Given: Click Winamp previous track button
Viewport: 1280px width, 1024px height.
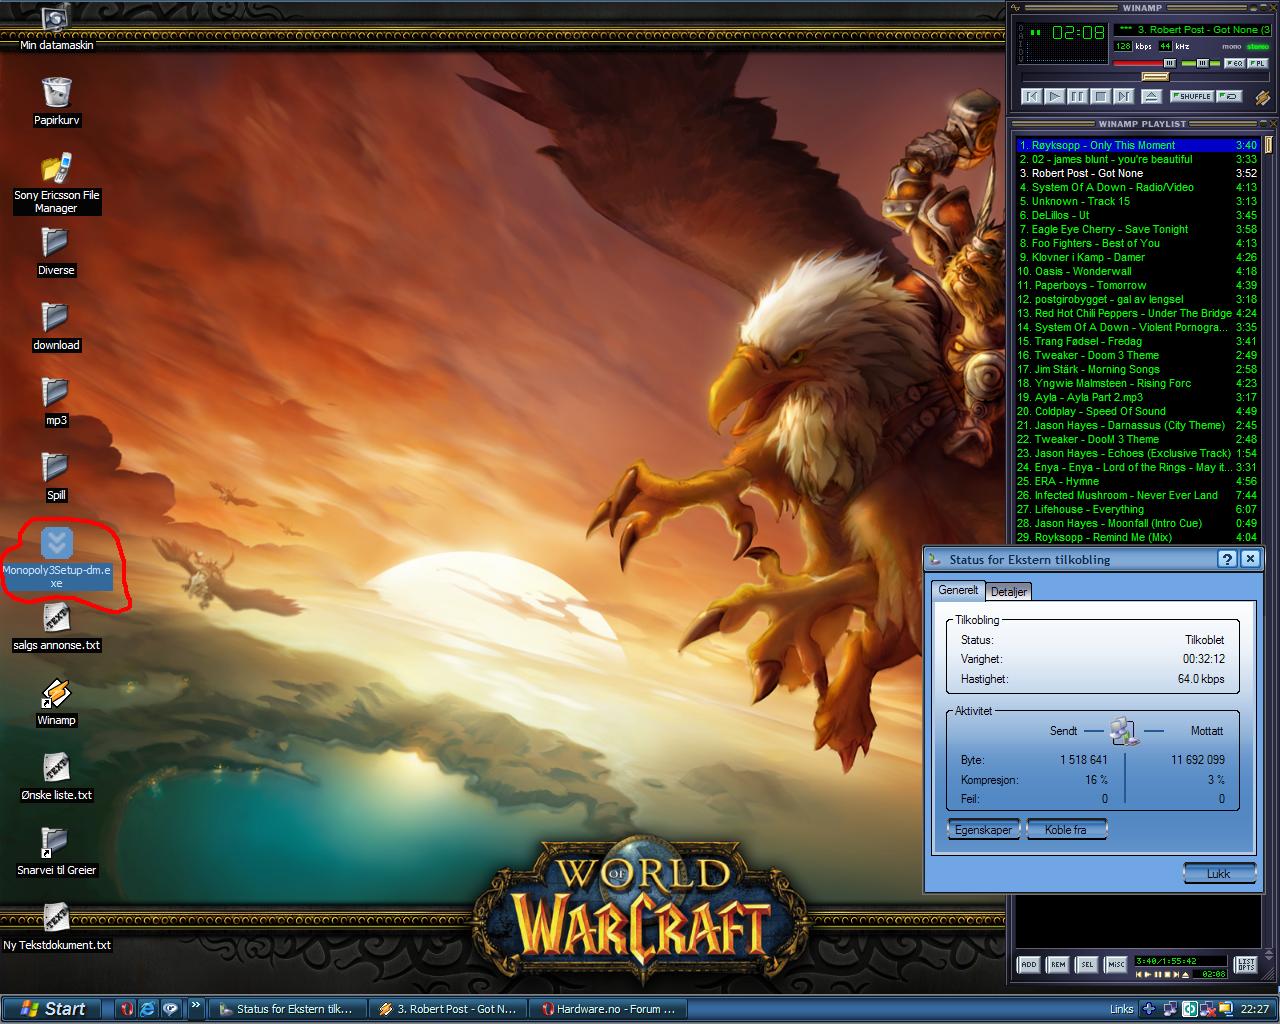Looking at the screenshot, I should pyautogui.click(x=1032, y=96).
